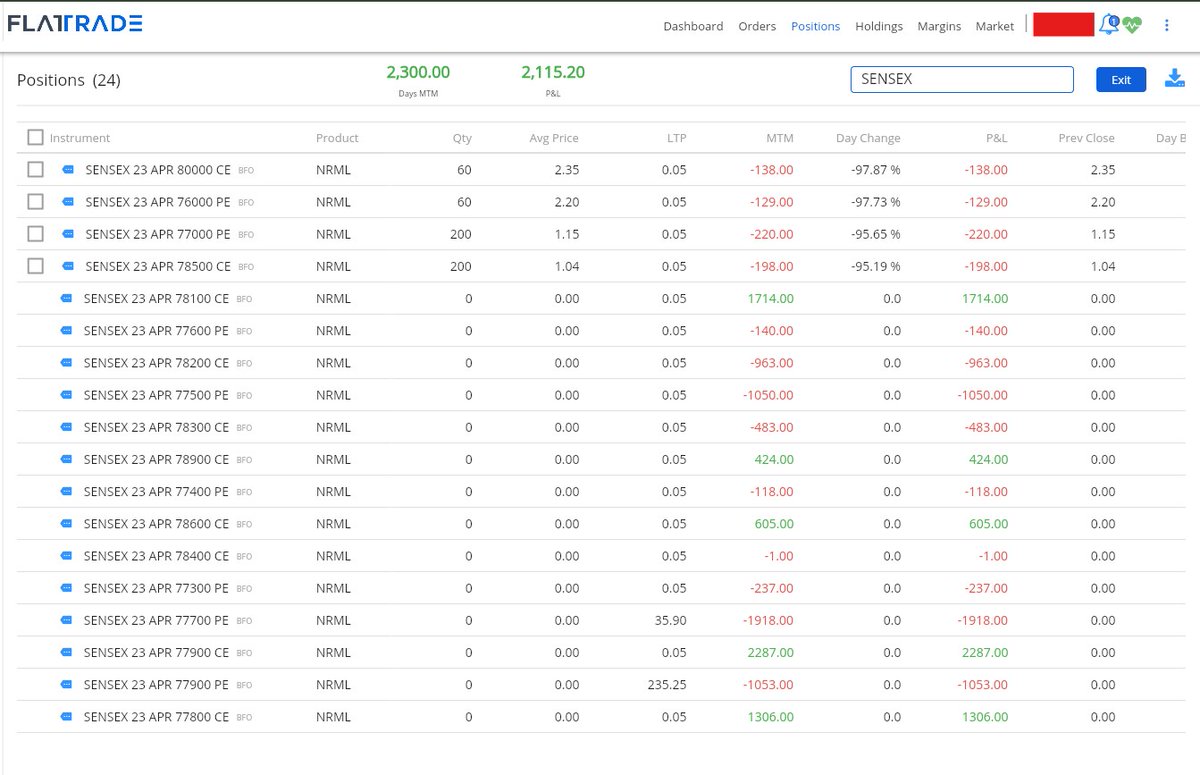The image size is (1200, 775).
Task: Click the blue tag icon beside SENSEX 23 APR 78200 CE
Action: point(67,363)
